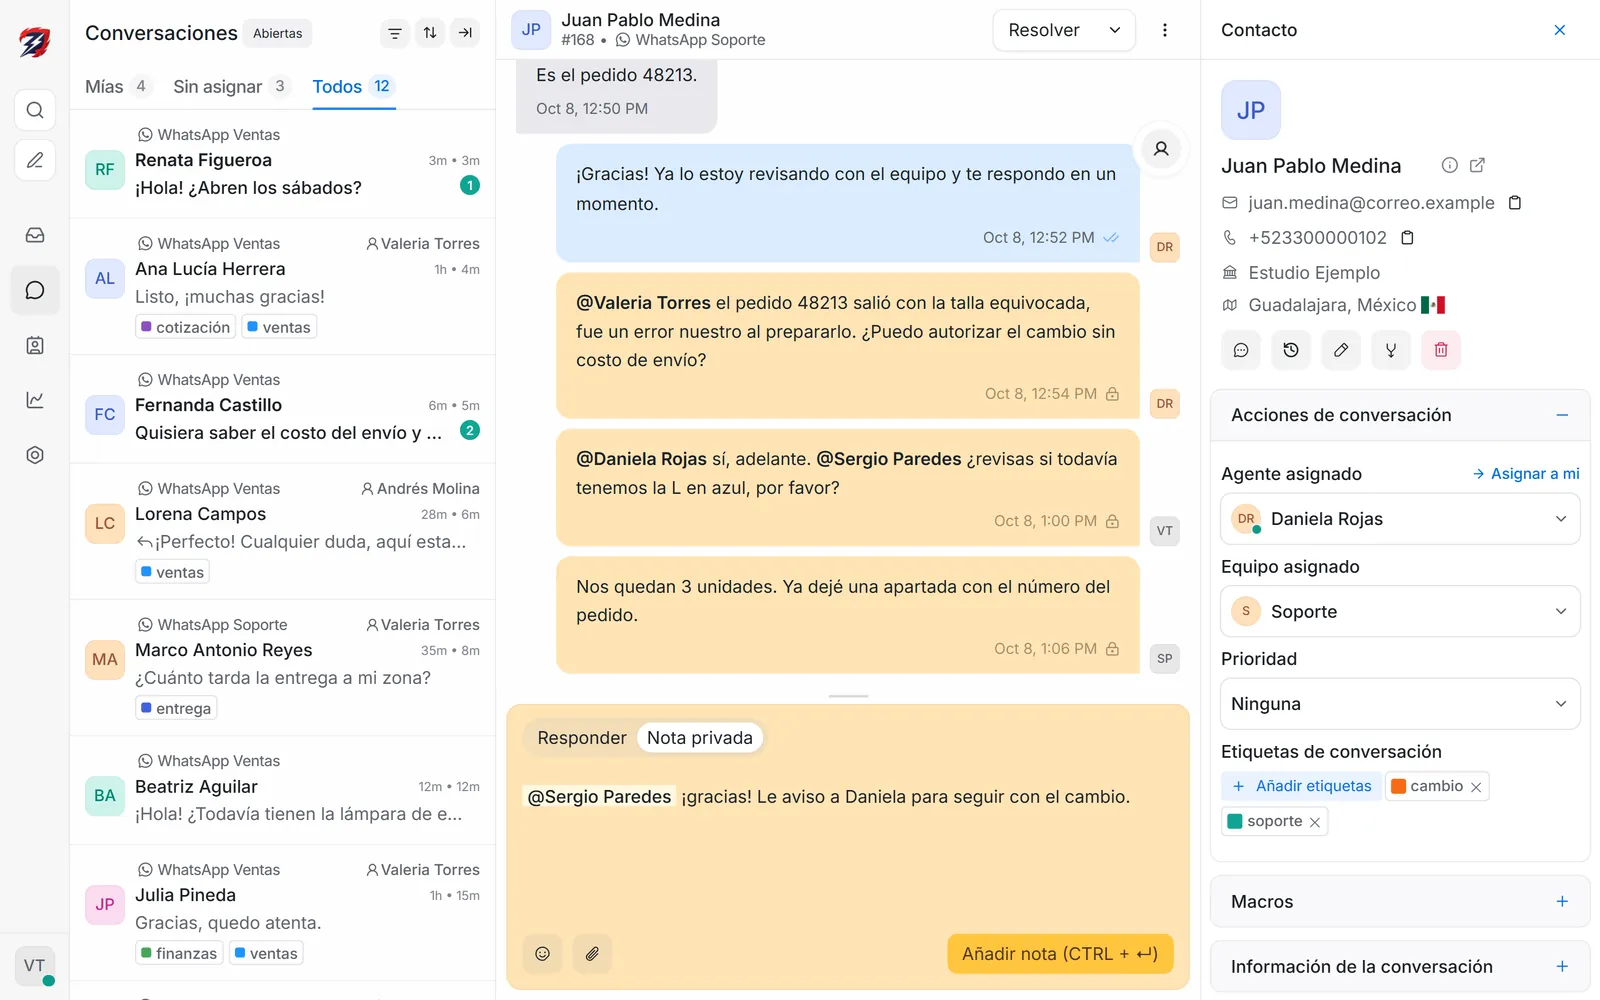This screenshot has height=1000, width=1600.
Task: Switch editor to Responder mode
Action: [x=582, y=738]
